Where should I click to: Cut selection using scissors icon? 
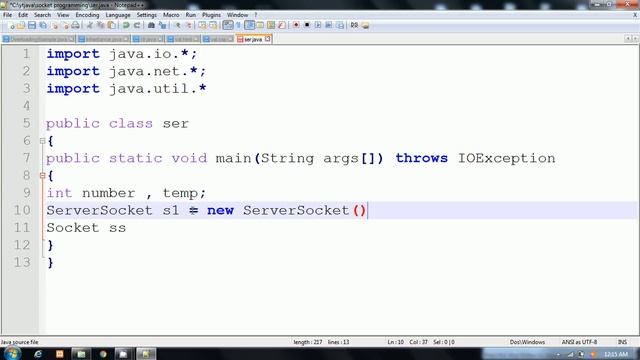coord(90,25)
